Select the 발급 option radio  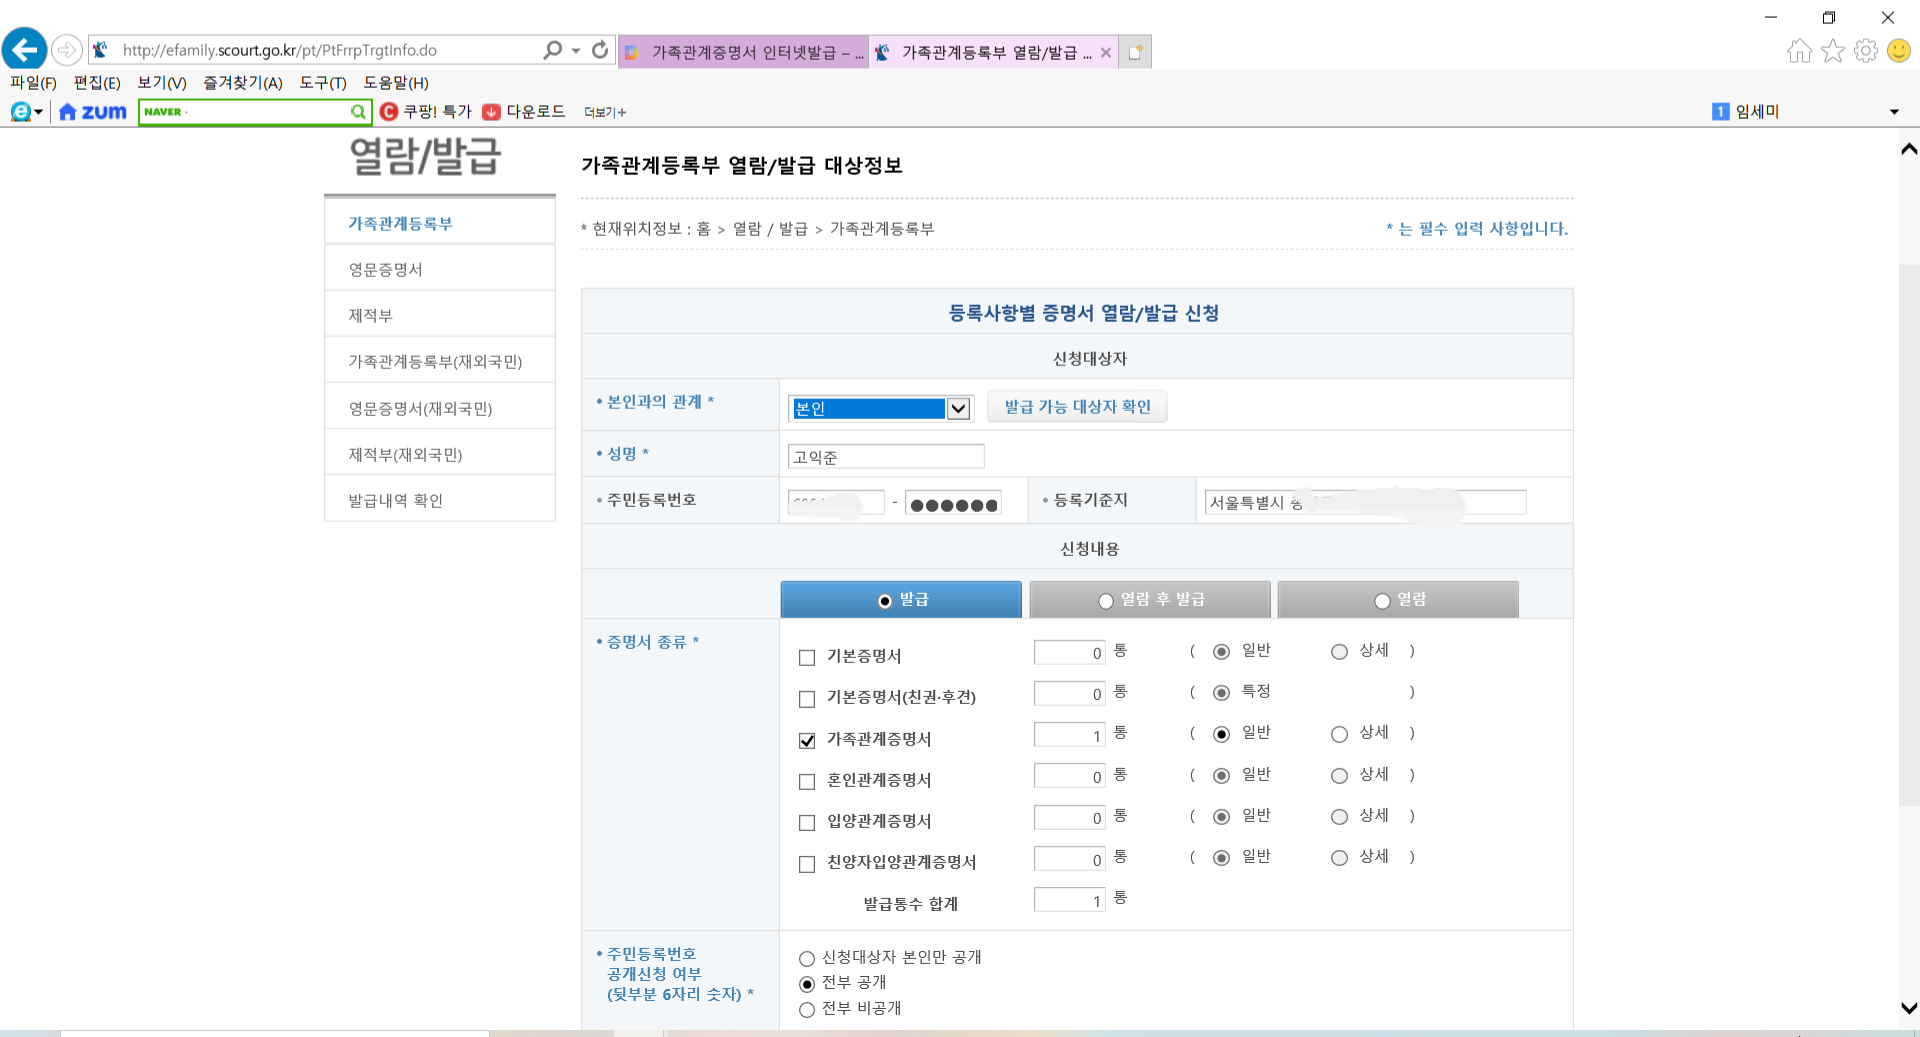point(885,601)
